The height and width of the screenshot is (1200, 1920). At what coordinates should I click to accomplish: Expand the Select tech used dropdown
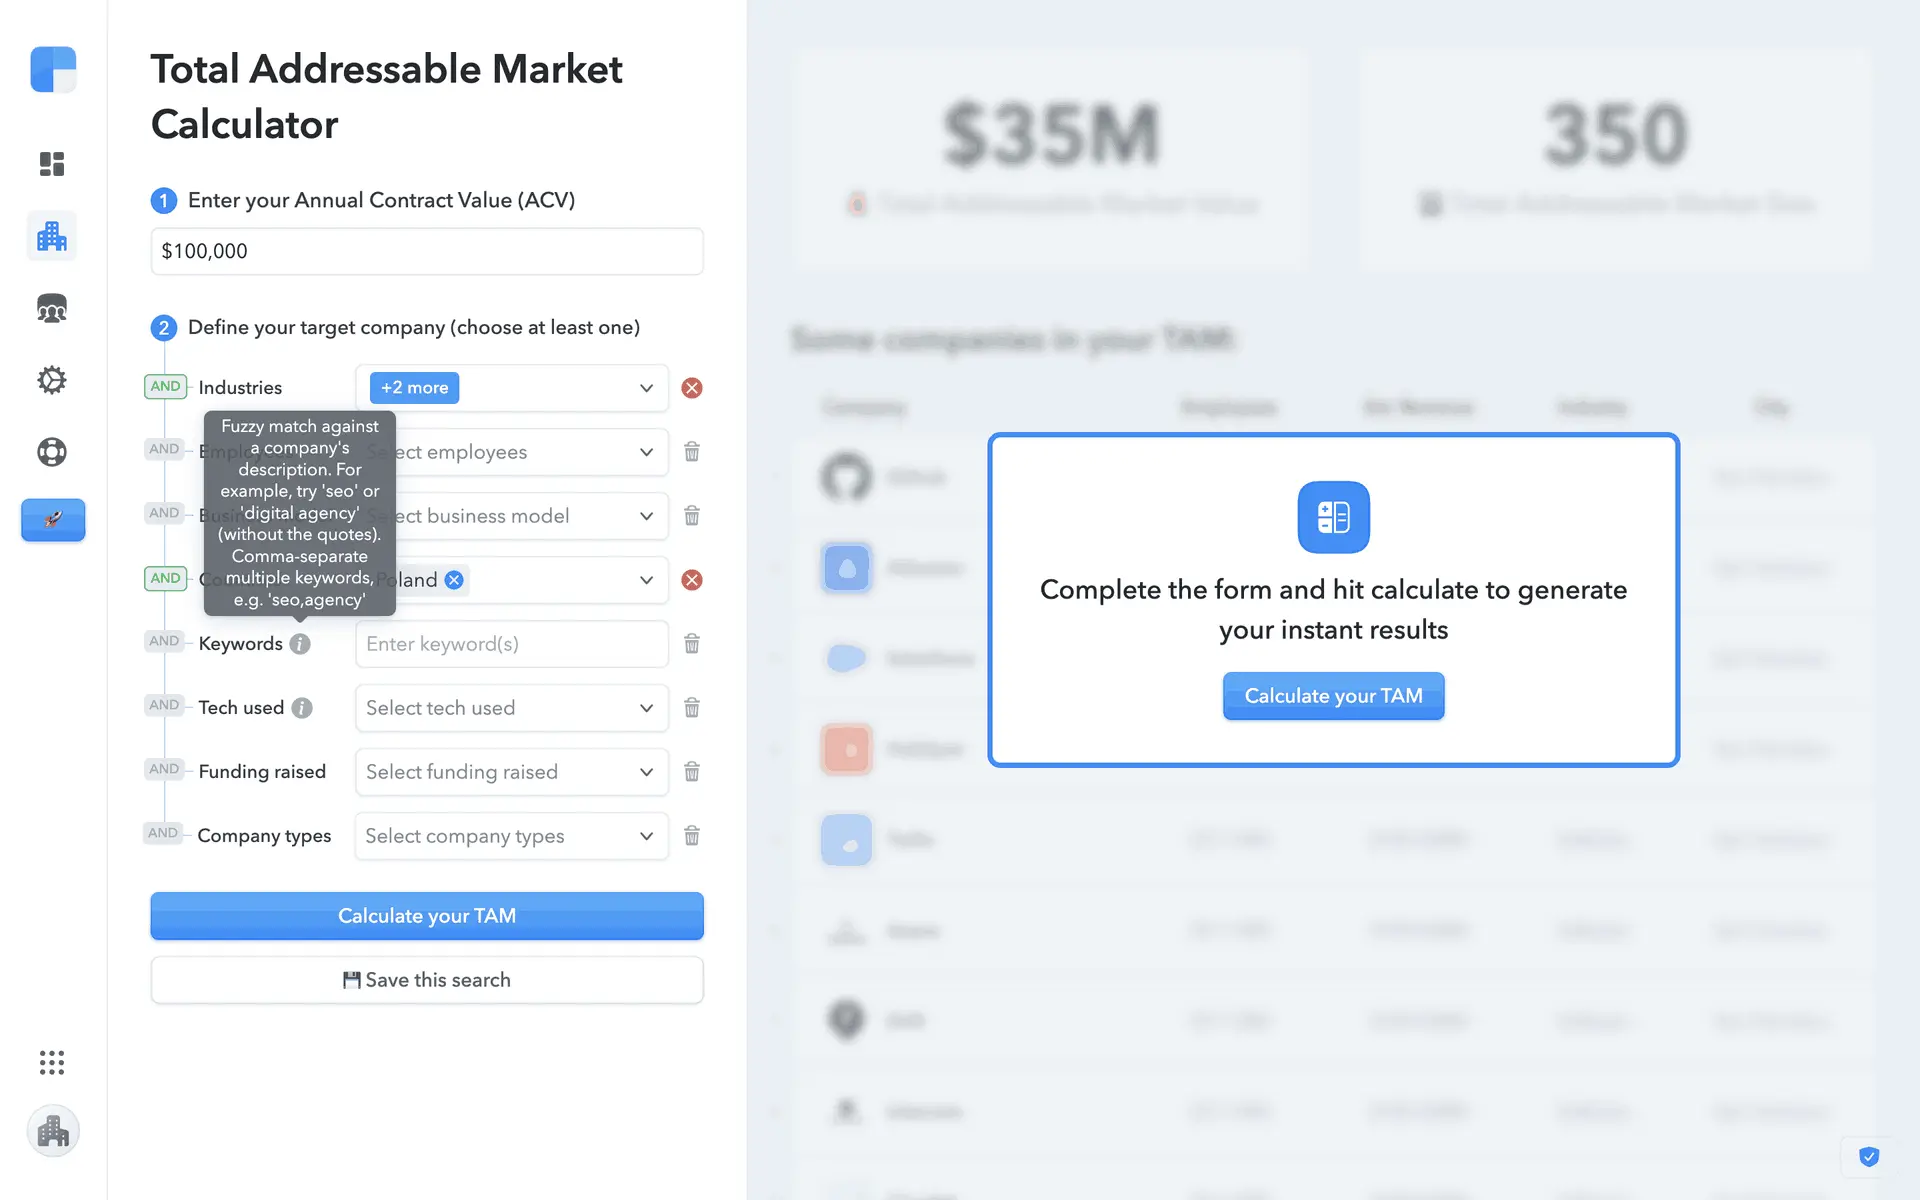pos(511,708)
